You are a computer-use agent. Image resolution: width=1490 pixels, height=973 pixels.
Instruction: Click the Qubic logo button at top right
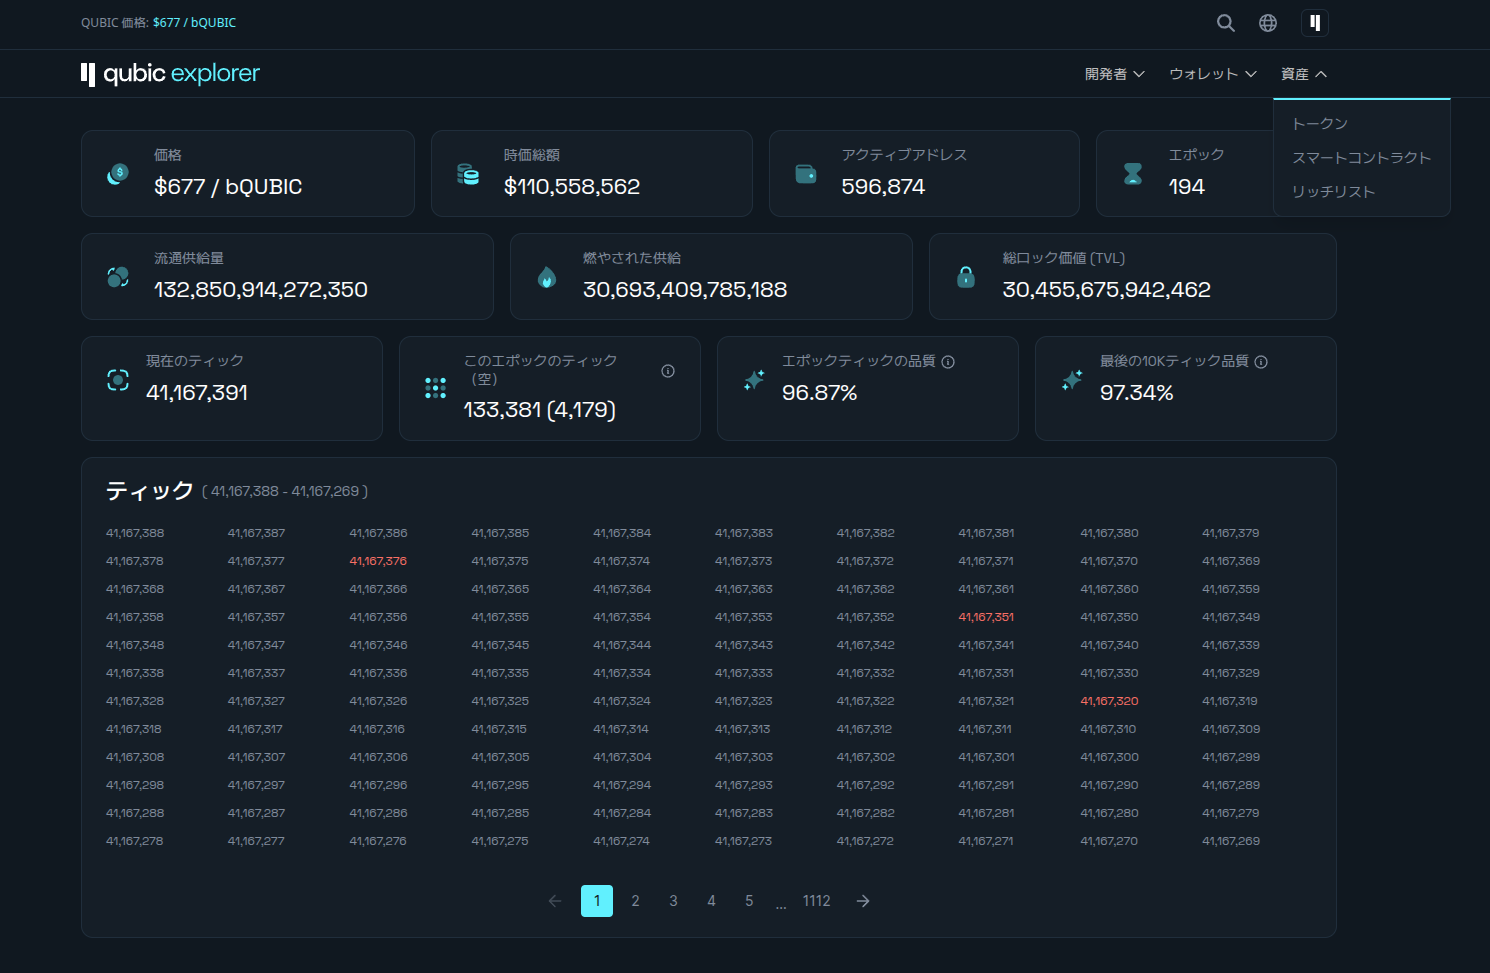tap(1315, 23)
